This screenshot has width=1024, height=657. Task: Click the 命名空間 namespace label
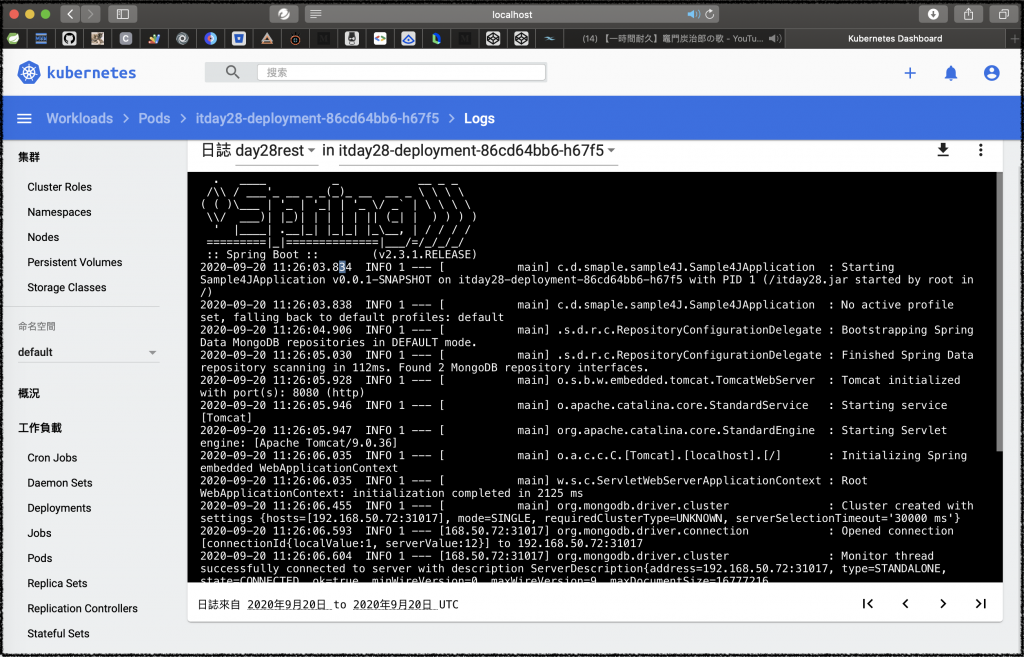[x=37, y=327]
